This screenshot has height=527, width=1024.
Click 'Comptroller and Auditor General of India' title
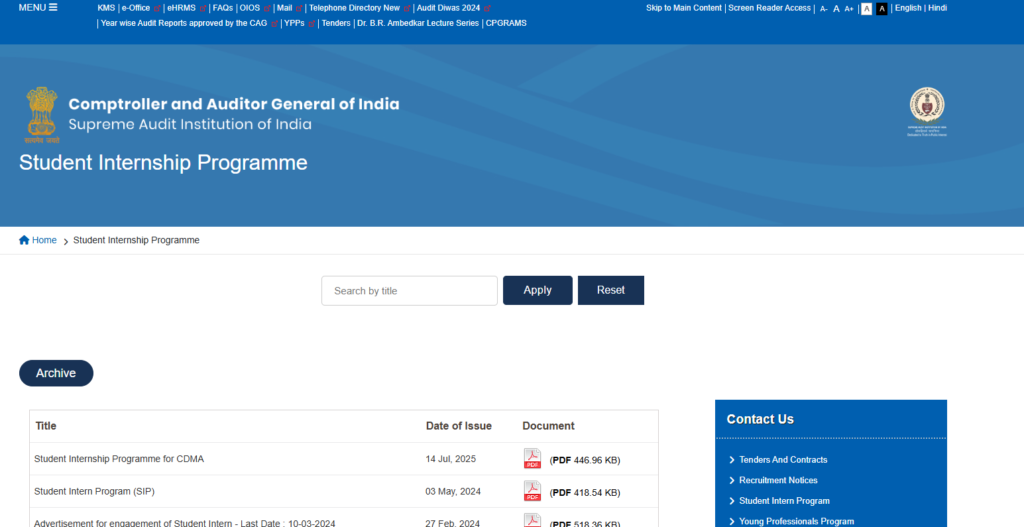(234, 104)
